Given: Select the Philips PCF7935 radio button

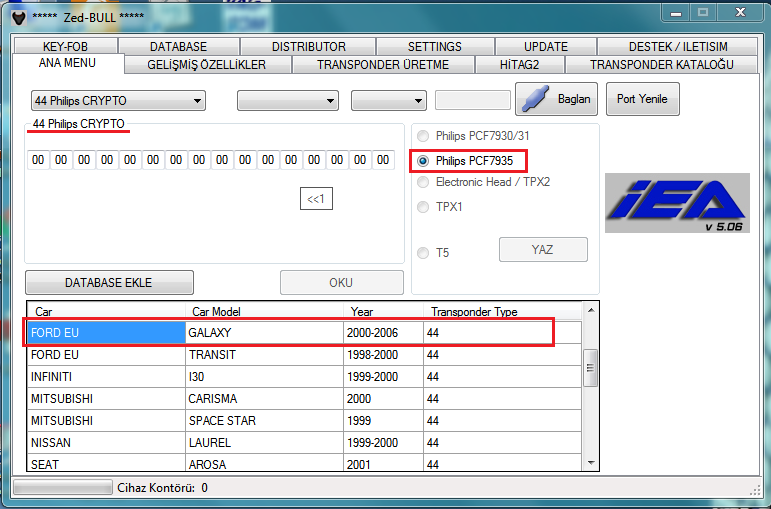Looking at the screenshot, I should 424,160.
